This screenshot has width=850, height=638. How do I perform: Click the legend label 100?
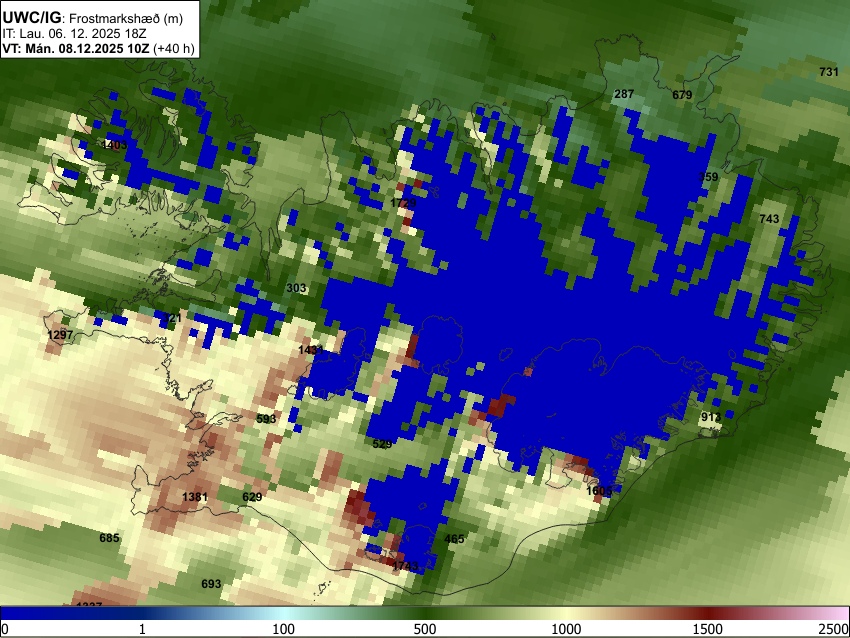click(283, 629)
